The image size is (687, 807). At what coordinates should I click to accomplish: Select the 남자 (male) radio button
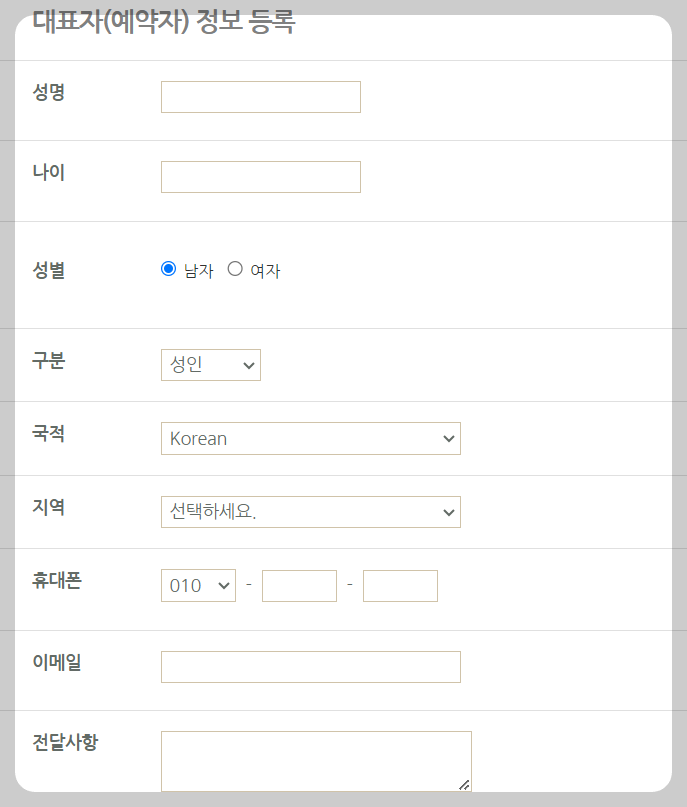(x=169, y=267)
